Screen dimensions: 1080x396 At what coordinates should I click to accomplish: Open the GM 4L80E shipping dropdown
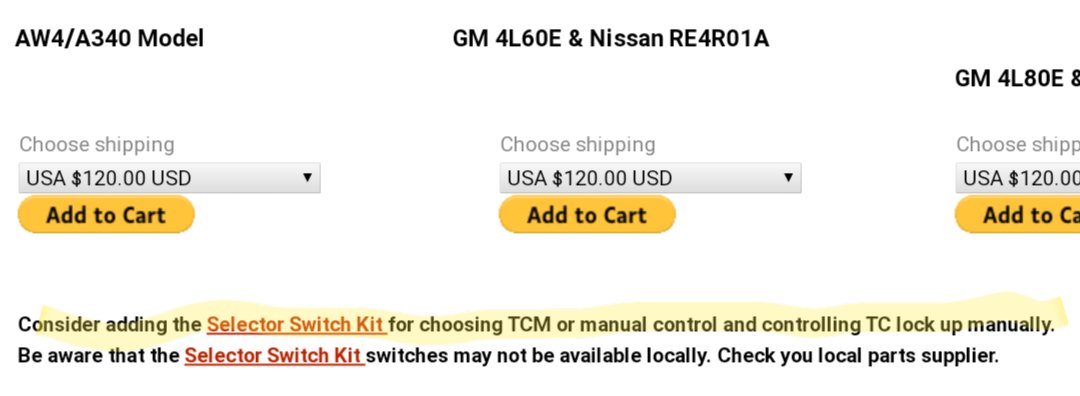point(1018,178)
